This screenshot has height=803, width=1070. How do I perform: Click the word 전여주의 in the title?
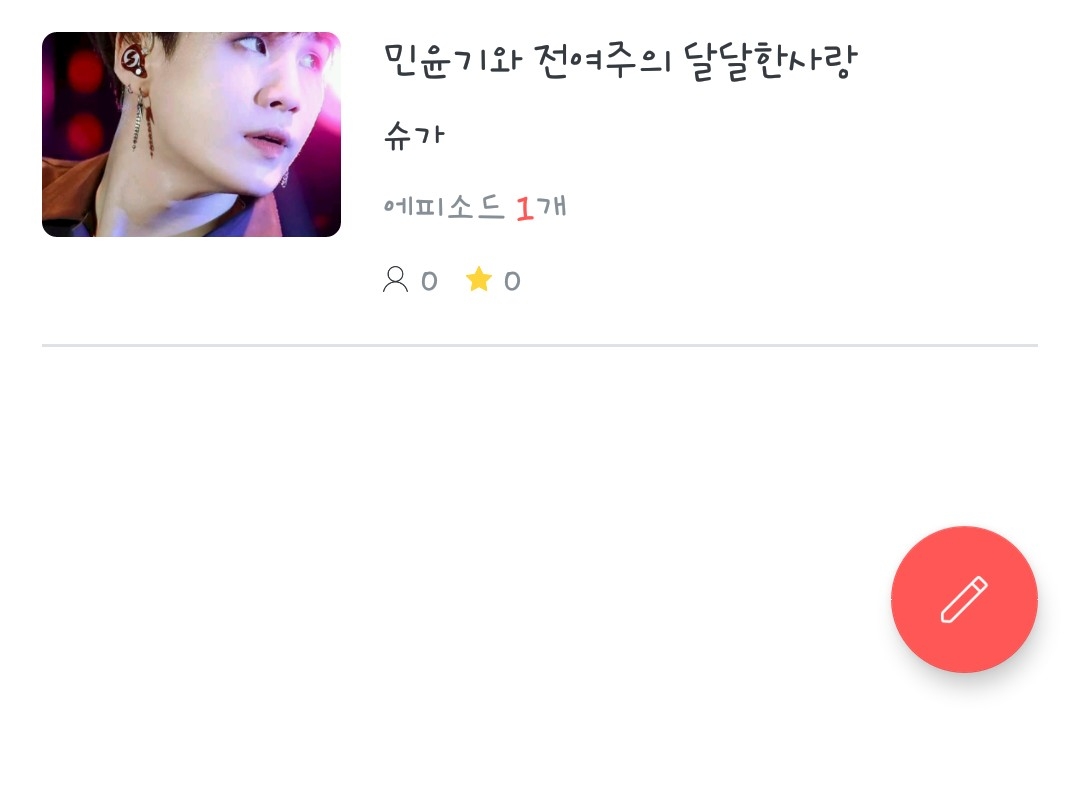(x=604, y=61)
